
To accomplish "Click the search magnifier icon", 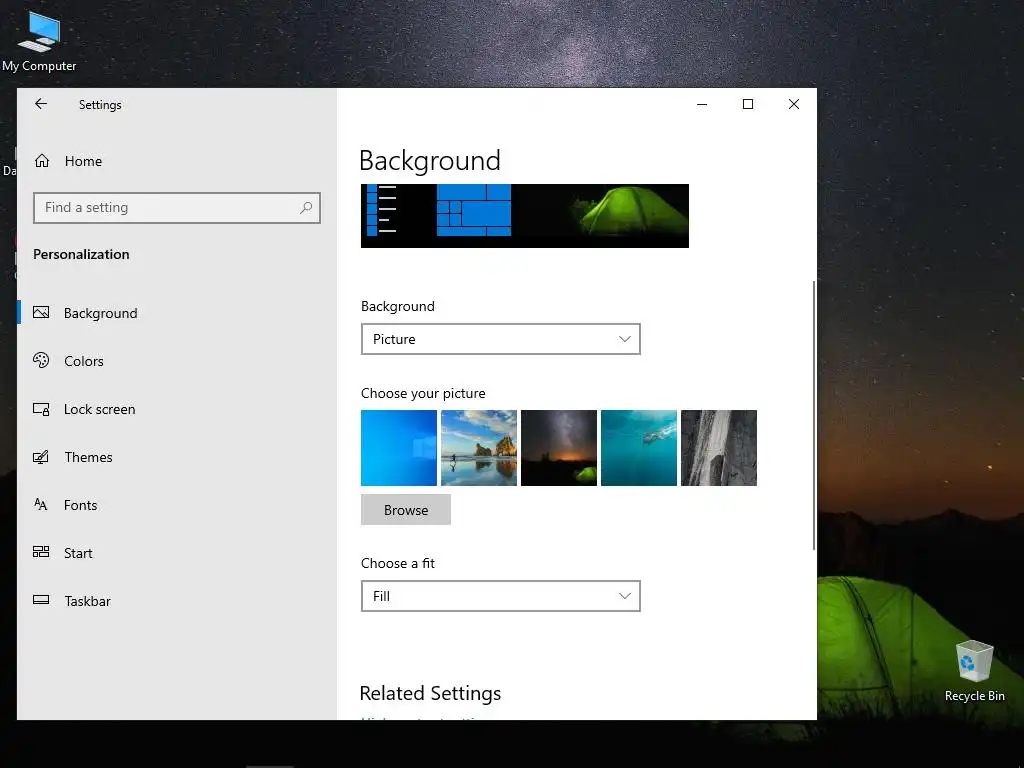I will click(x=306, y=208).
